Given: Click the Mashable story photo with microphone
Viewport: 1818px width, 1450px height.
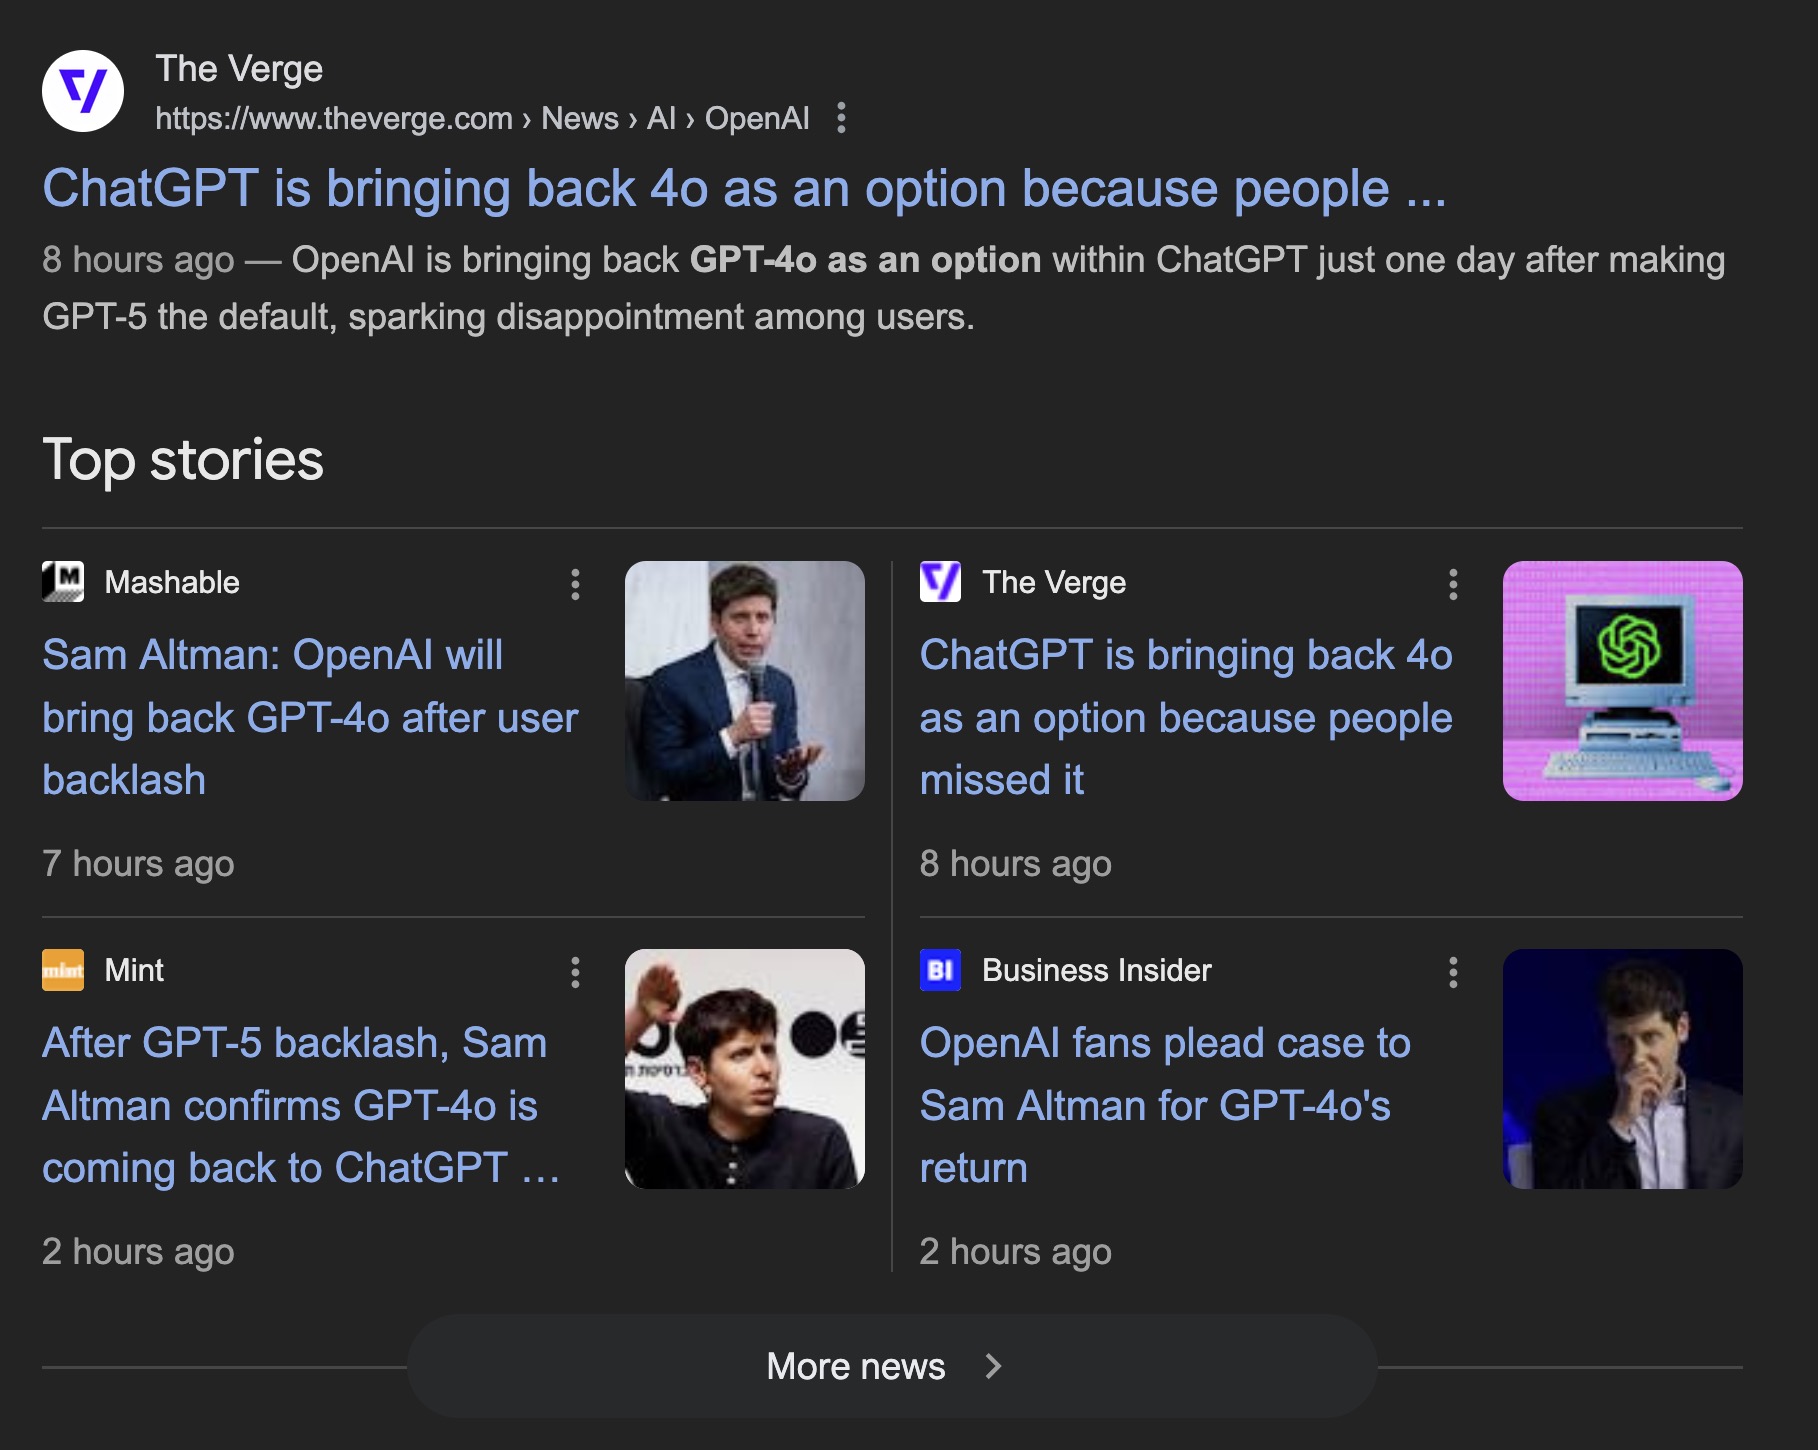Looking at the screenshot, I should tap(745, 681).
